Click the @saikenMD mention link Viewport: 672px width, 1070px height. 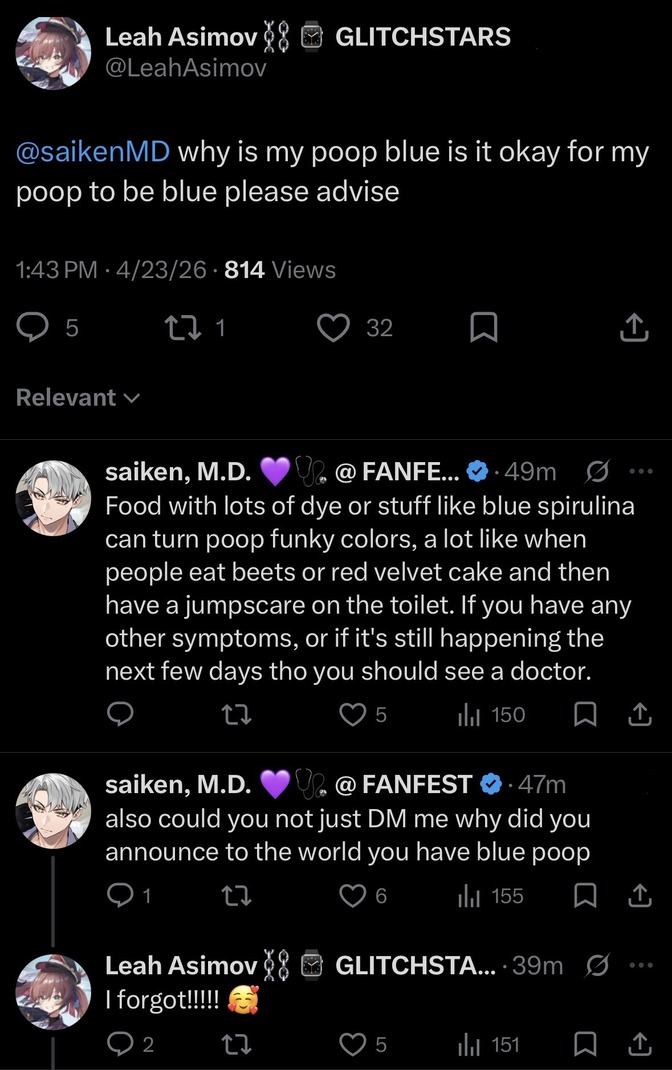pyautogui.click(x=94, y=153)
